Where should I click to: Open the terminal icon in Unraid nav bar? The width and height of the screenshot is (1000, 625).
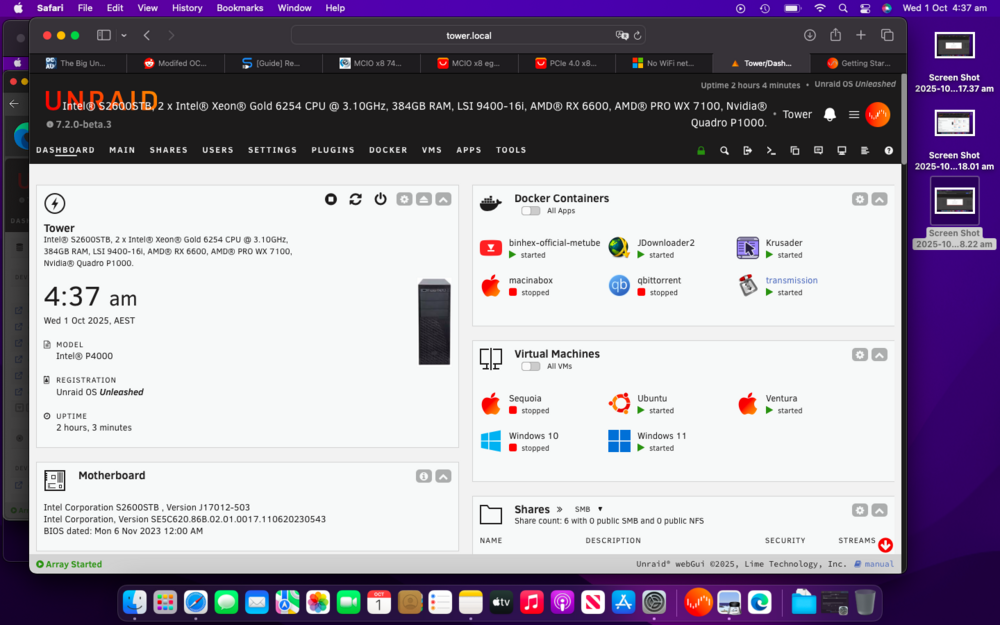click(771, 151)
